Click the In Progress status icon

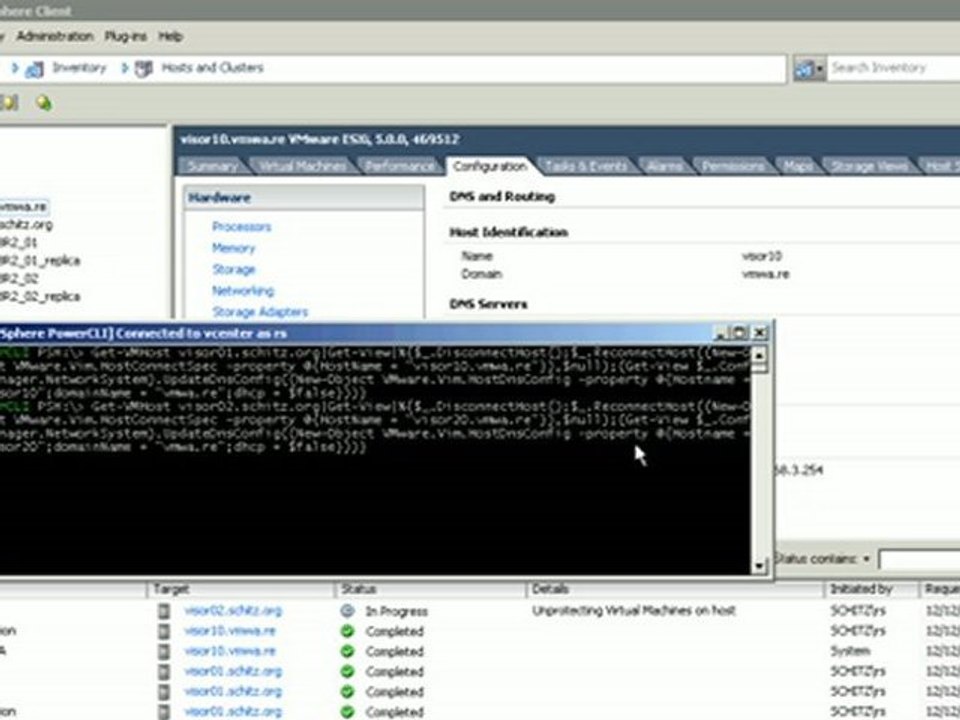[347, 611]
